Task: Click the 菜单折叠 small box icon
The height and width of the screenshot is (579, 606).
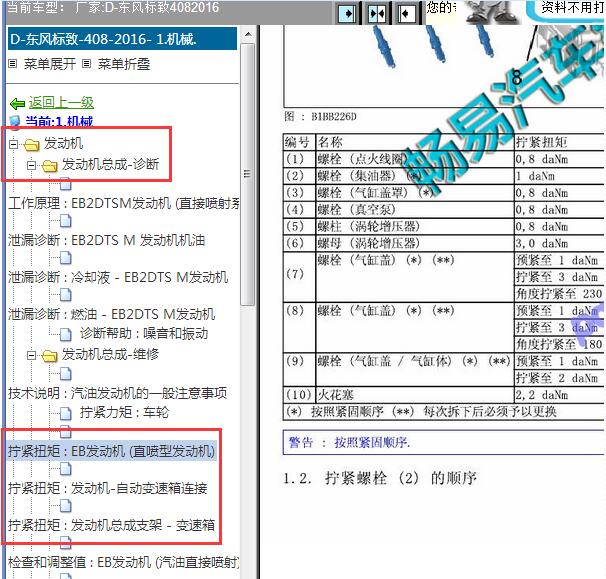Action: point(87,63)
